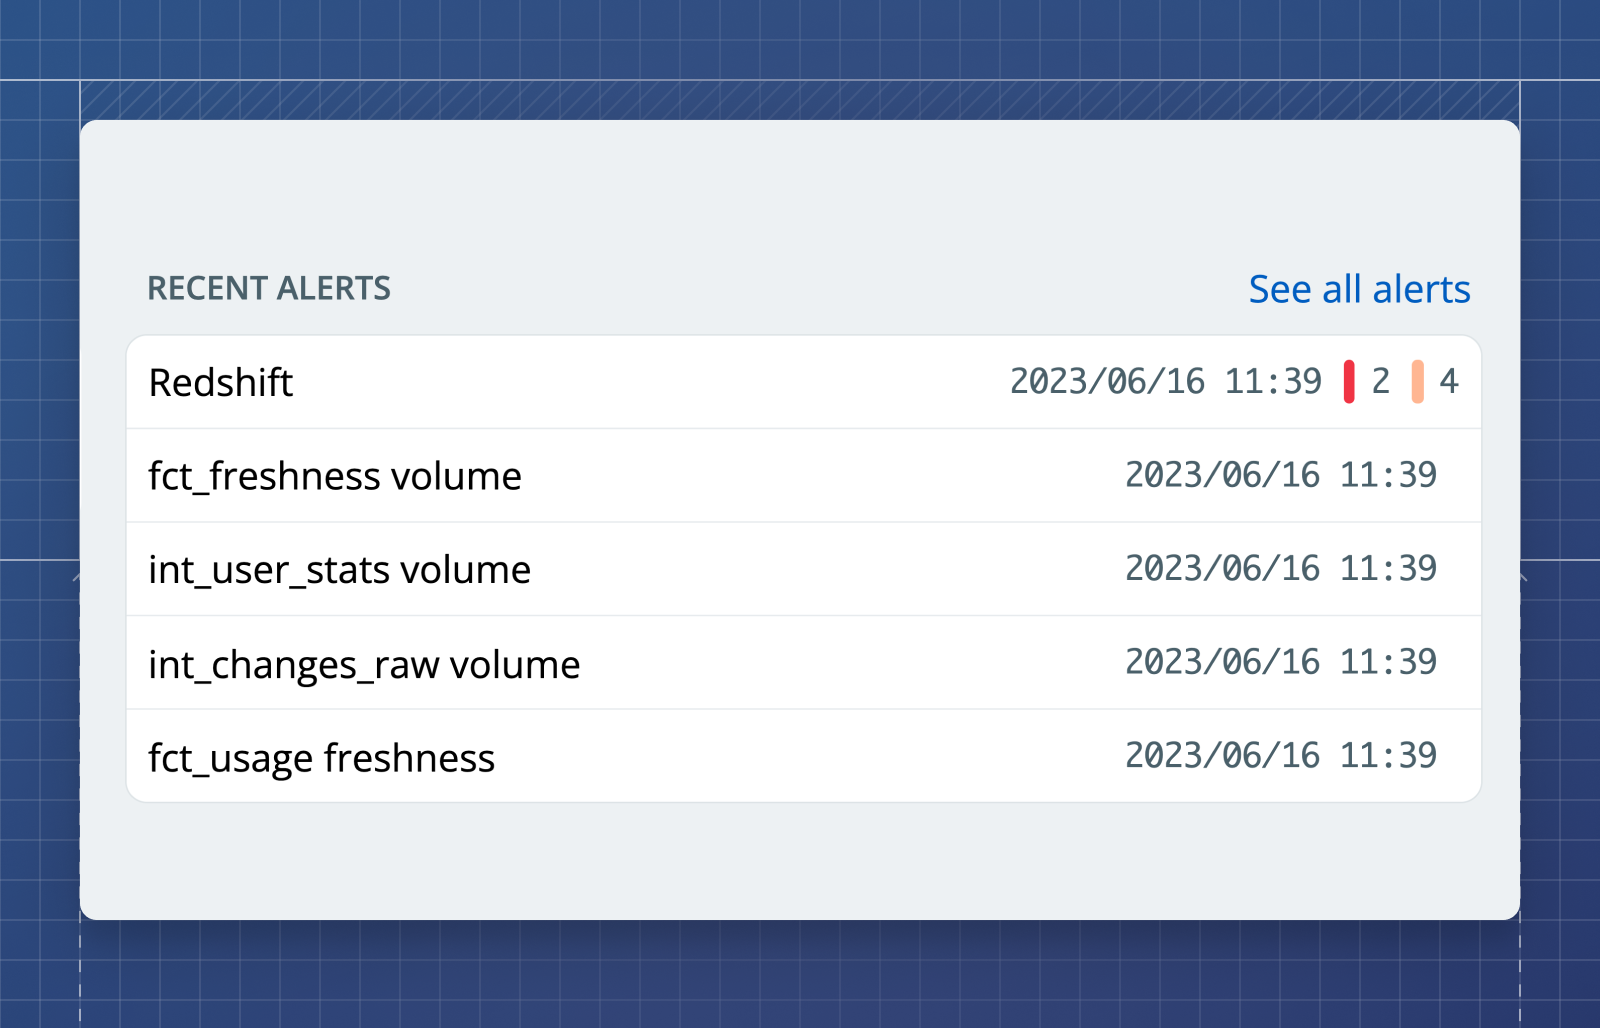The height and width of the screenshot is (1028, 1600).
Task: Click the See all alerts link
Action: click(x=1358, y=289)
